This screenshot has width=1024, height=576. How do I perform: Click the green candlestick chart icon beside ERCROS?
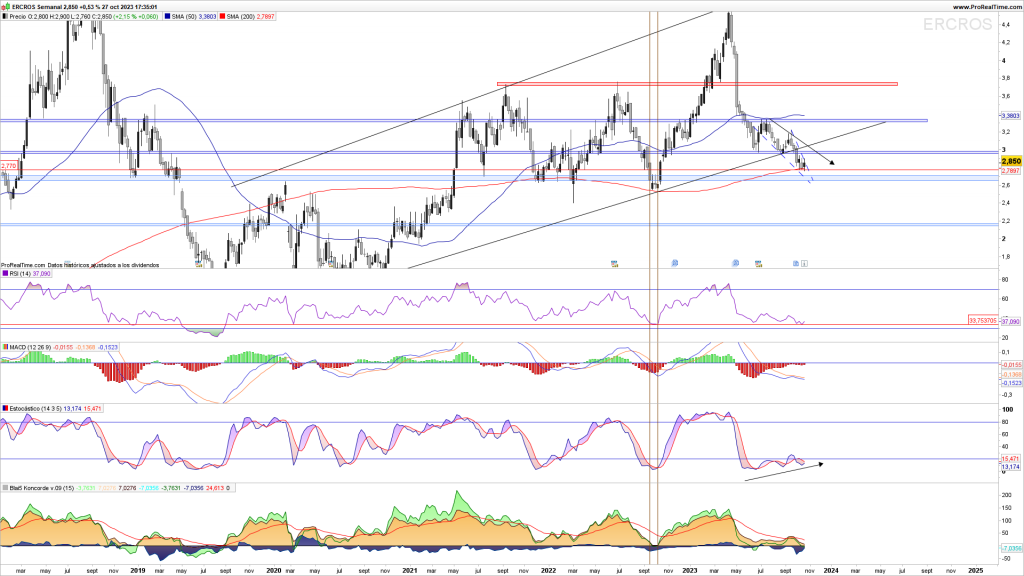tap(5, 6)
